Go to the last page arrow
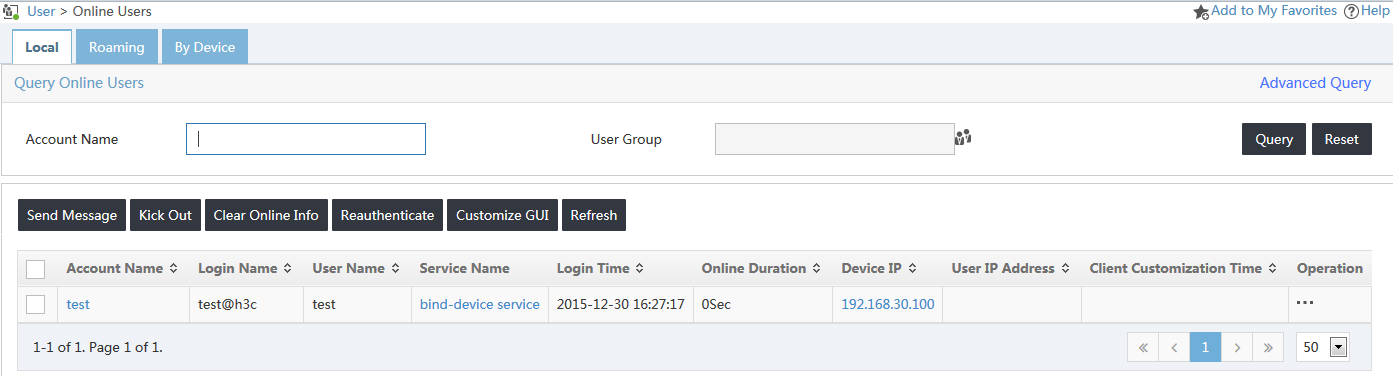Screen dimensions: 1393x376 [x=1268, y=347]
